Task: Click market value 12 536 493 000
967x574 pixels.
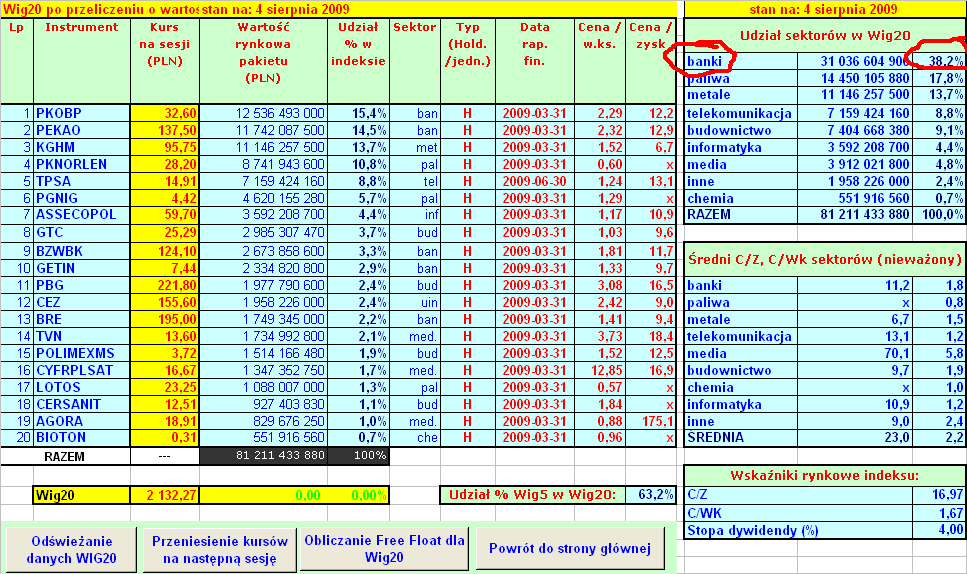Action: click(x=263, y=113)
